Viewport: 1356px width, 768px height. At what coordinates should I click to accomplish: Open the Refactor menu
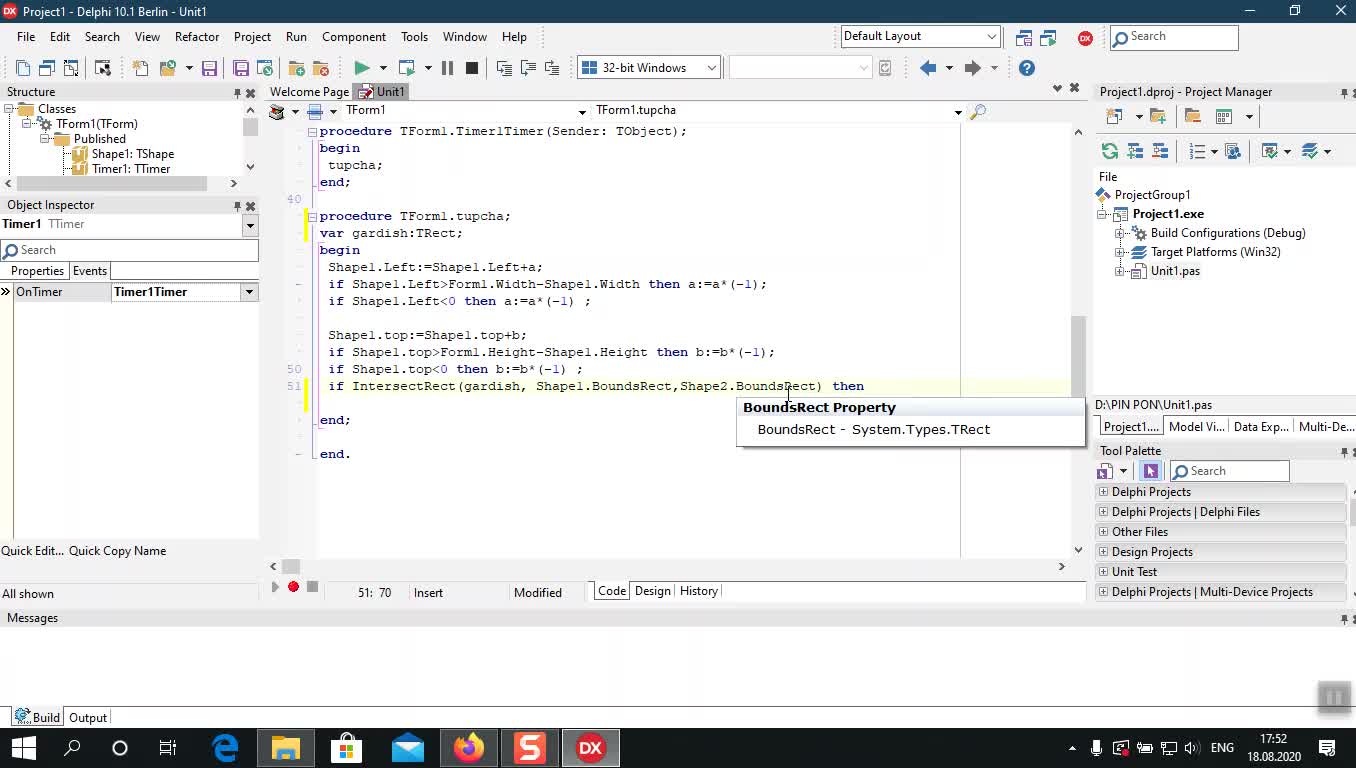click(197, 37)
